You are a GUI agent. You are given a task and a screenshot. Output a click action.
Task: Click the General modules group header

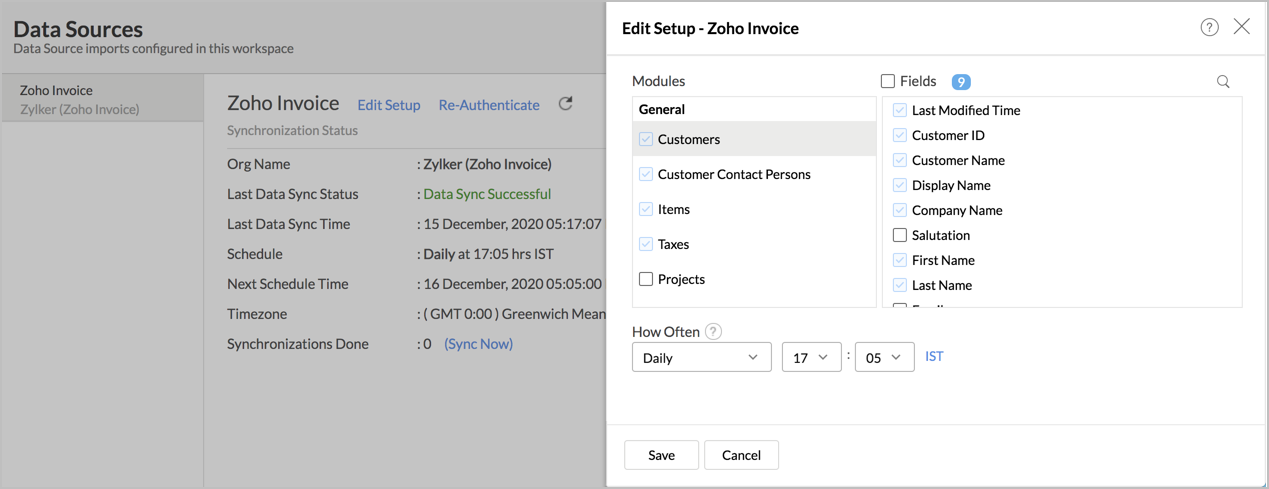click(x=662, y=109)
